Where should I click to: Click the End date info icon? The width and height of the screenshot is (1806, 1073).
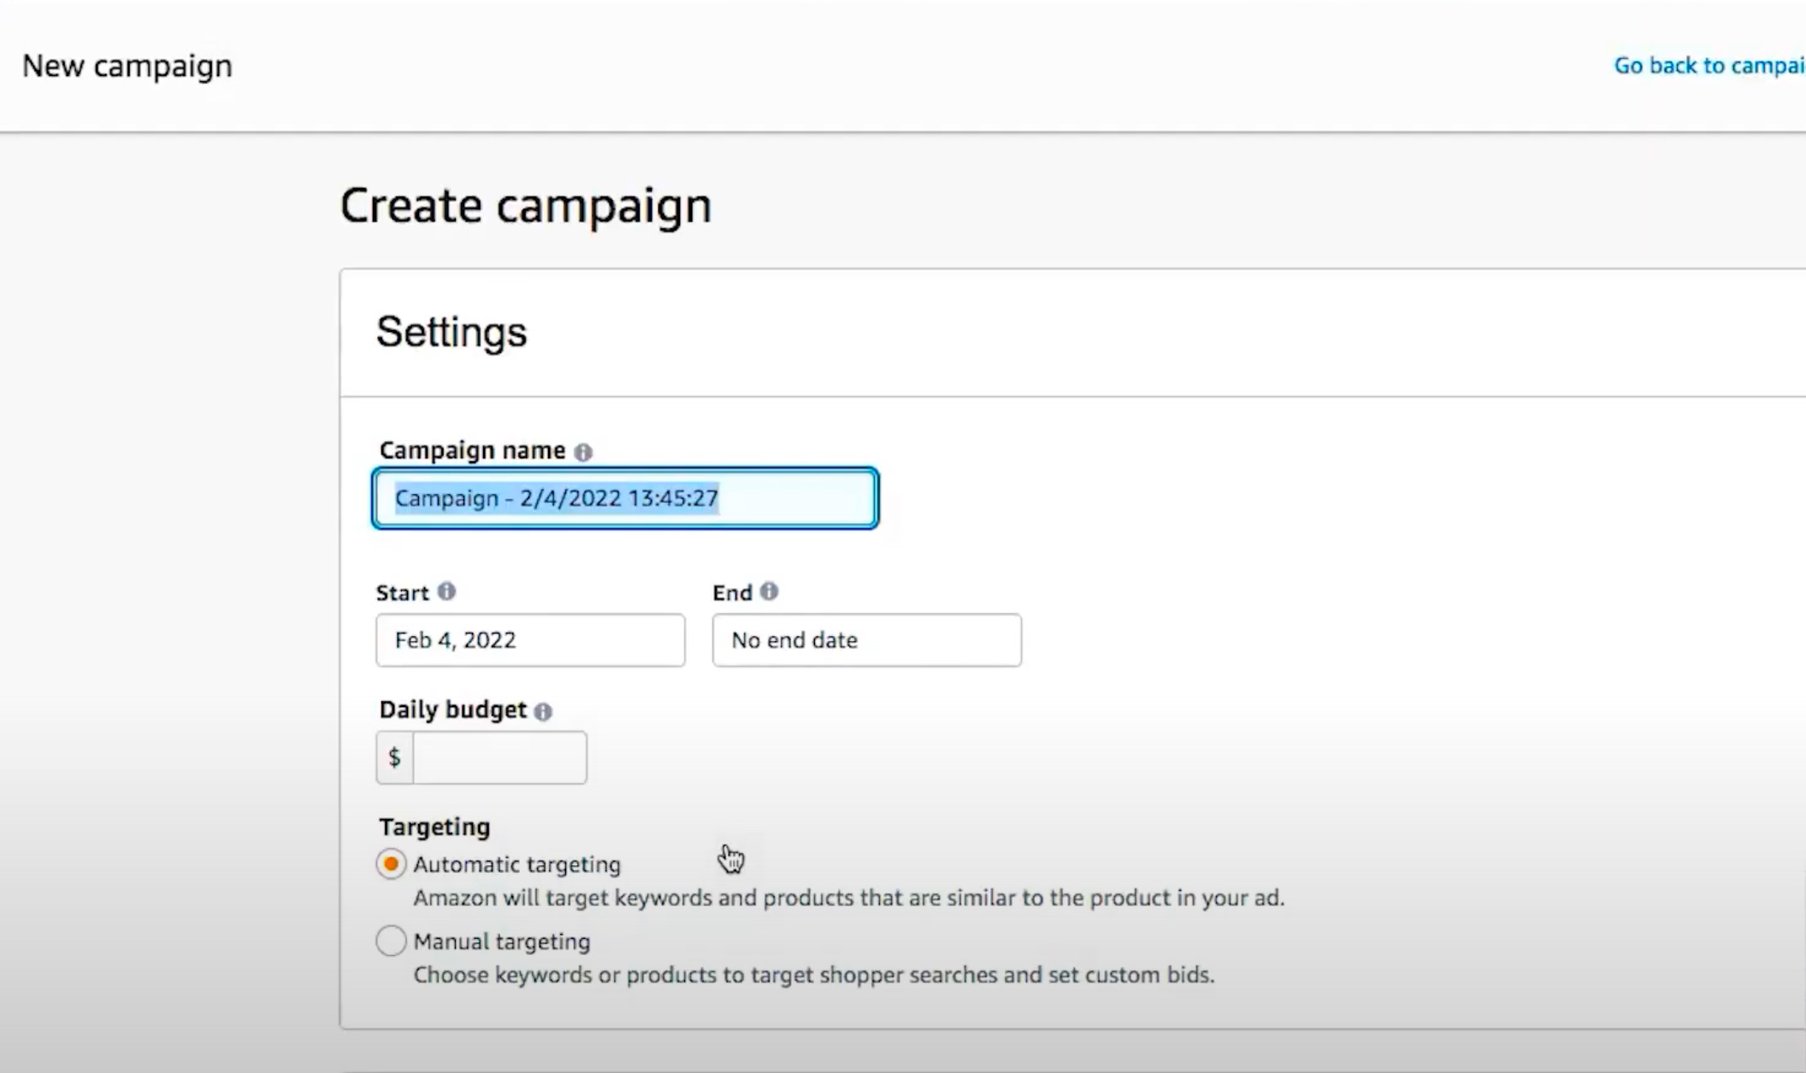(769, 592)
